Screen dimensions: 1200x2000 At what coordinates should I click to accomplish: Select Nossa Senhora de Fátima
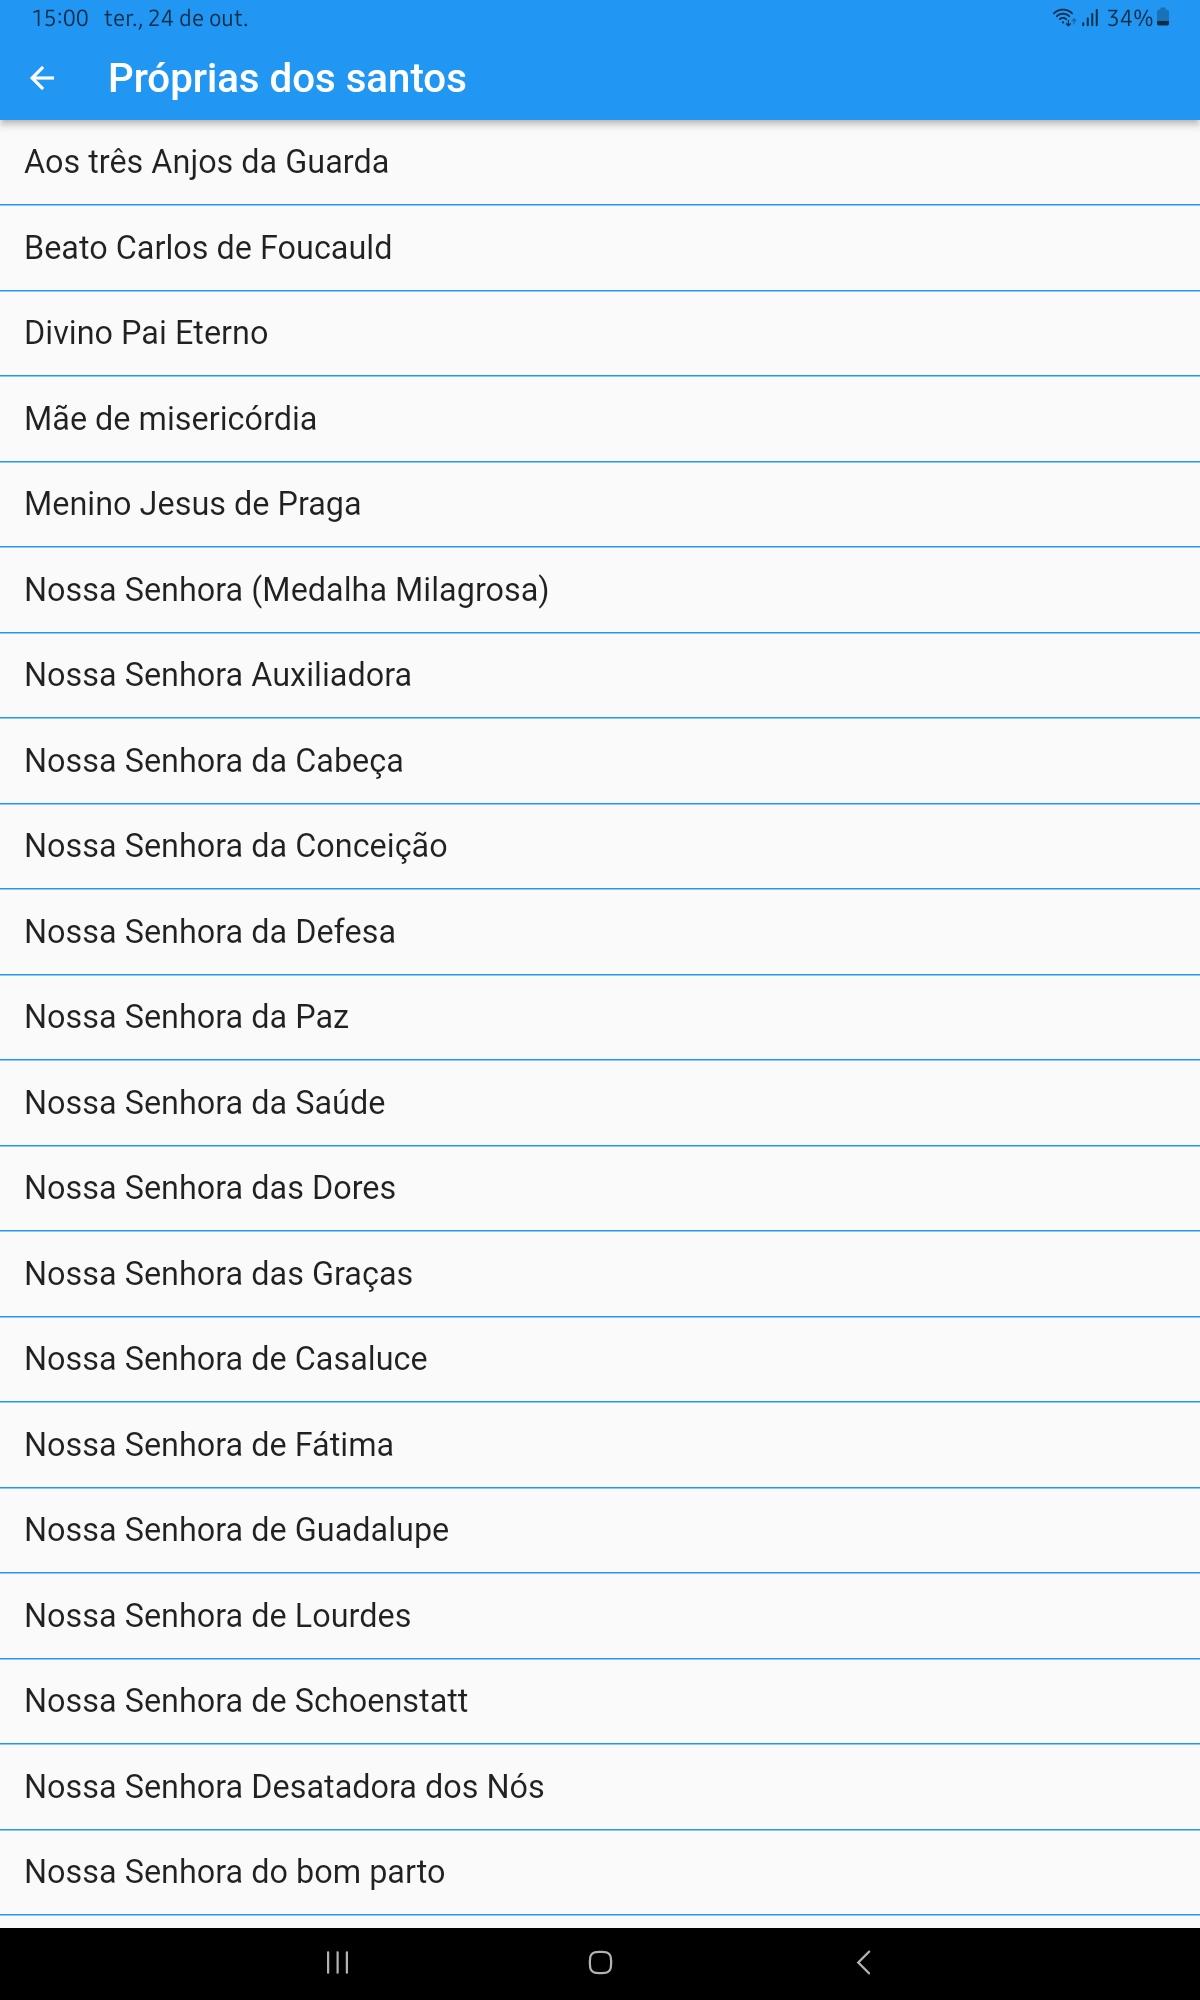pyautogui.click(x=600, y=1445)
